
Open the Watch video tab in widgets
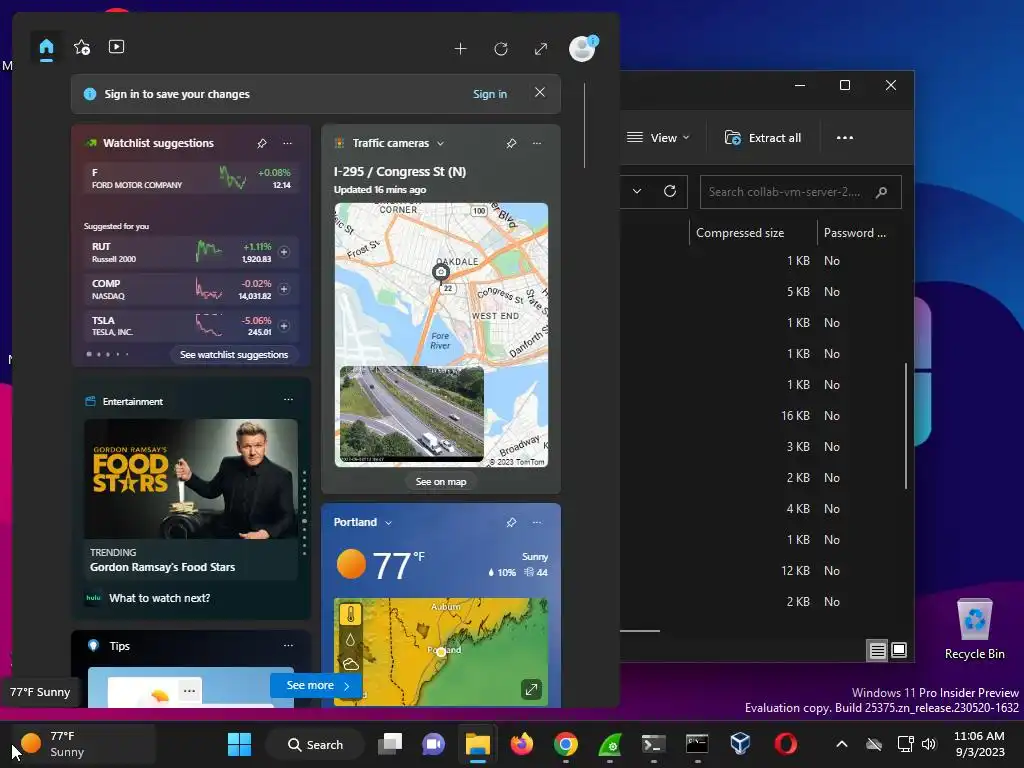coord(116,47)
